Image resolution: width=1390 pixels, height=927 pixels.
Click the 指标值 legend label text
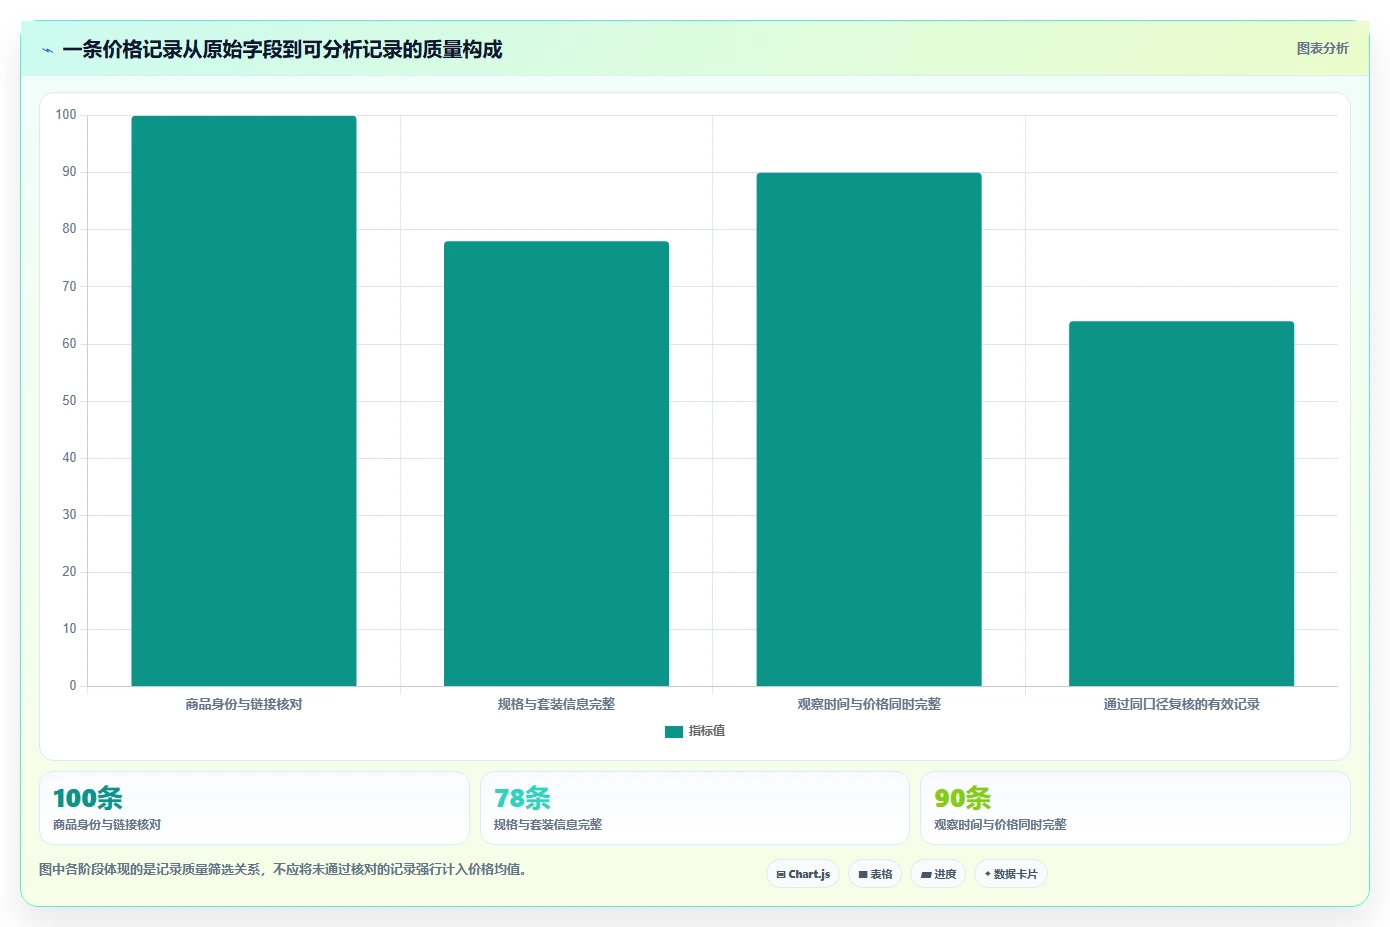tap(707, 731)
